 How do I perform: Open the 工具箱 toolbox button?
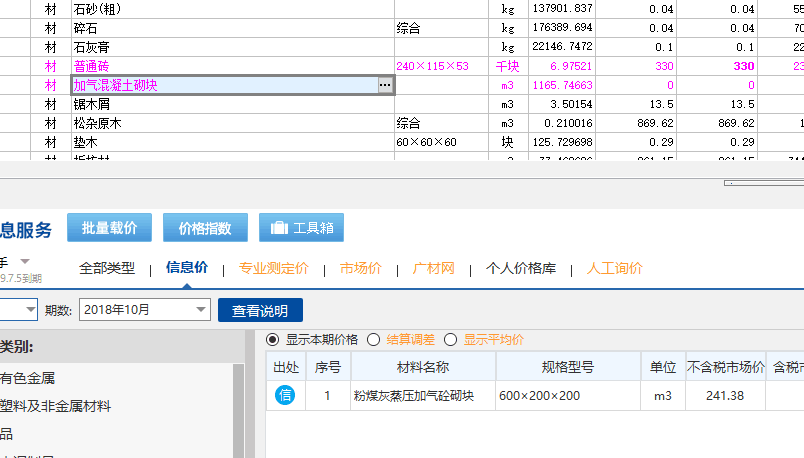pyautogui.click(x=302, y=227)
